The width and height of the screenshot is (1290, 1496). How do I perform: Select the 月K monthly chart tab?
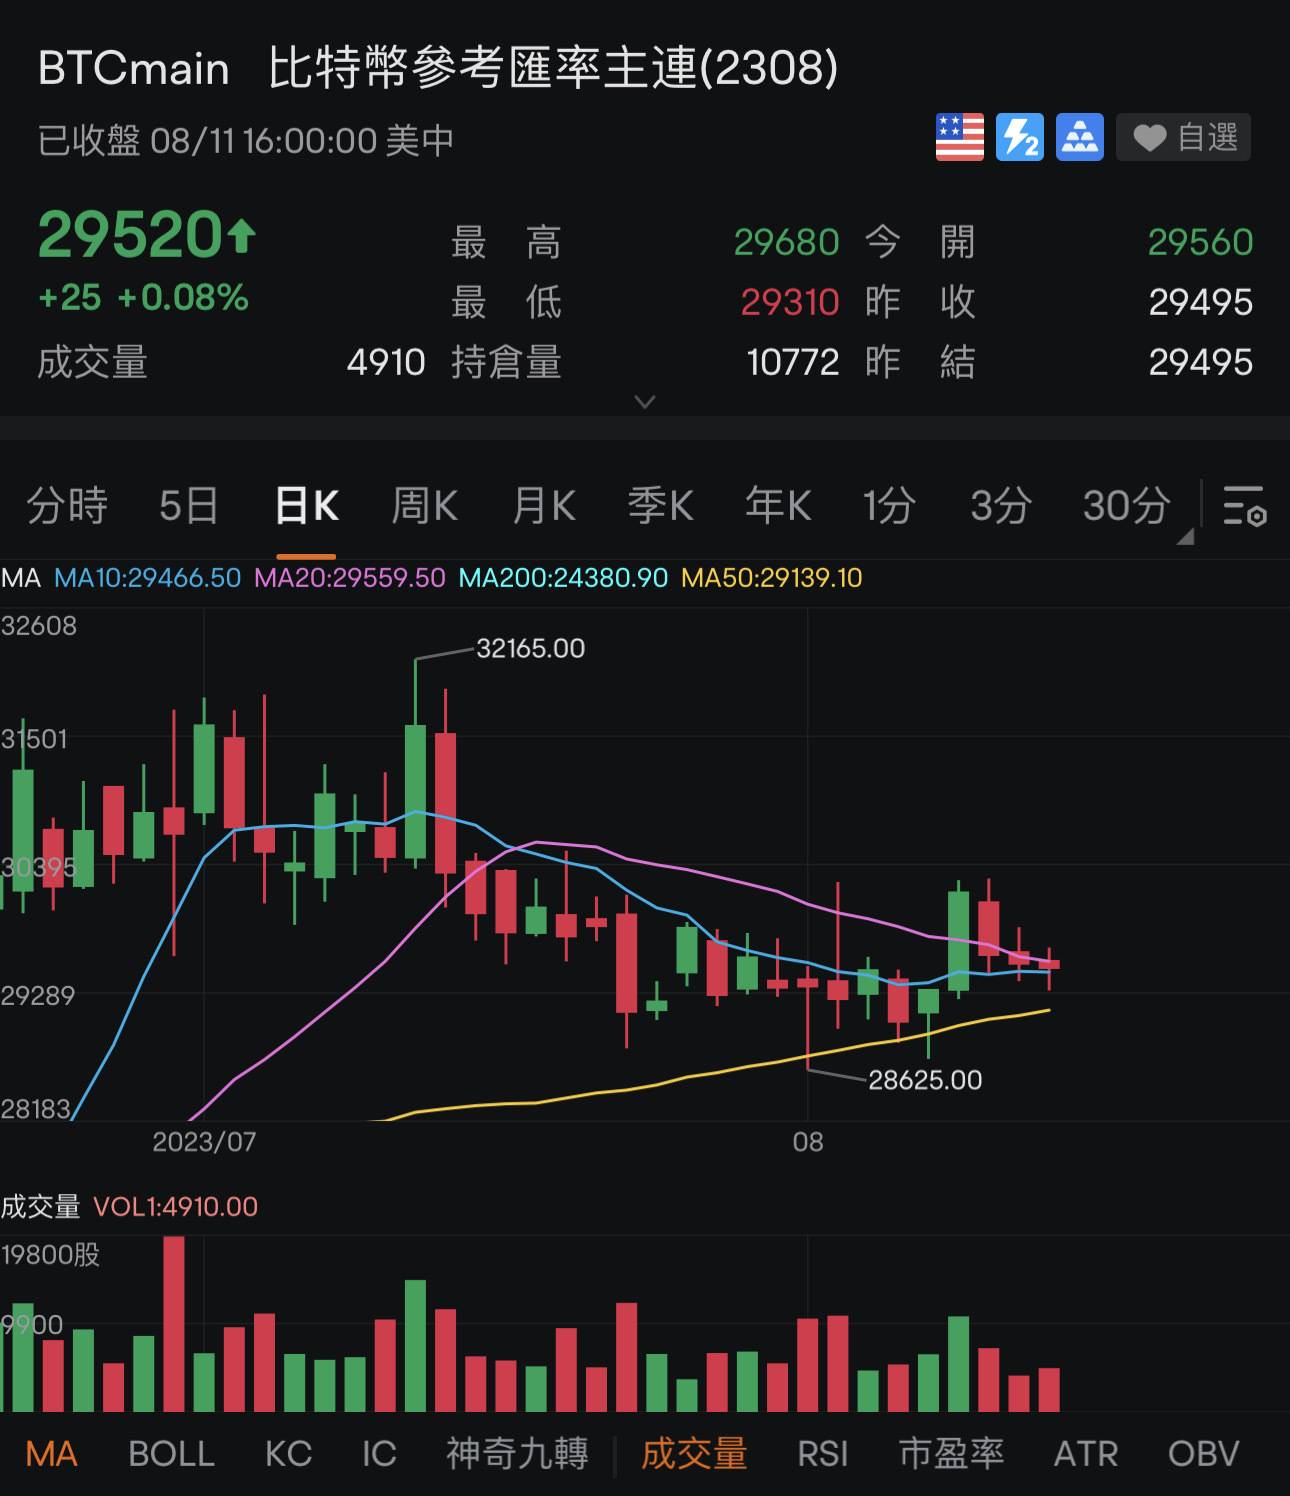coord(543,506)
